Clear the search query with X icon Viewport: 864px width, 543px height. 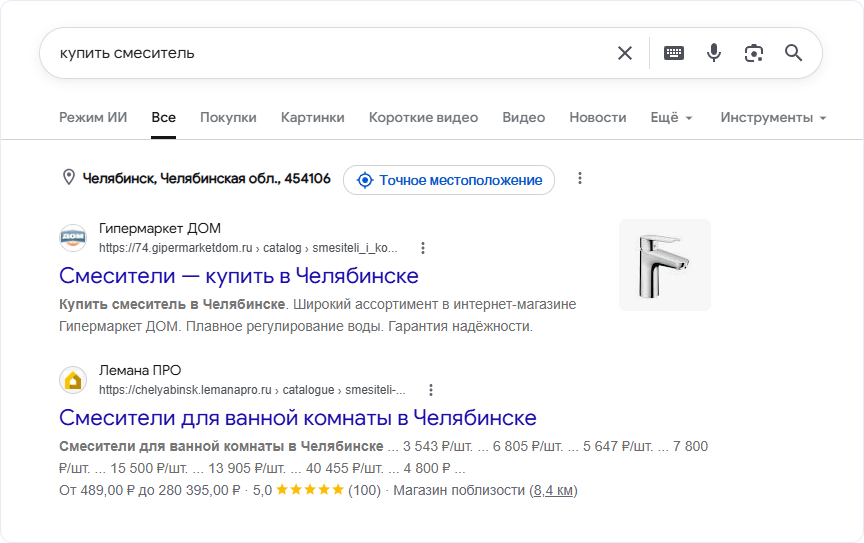(x=625, y=53)
